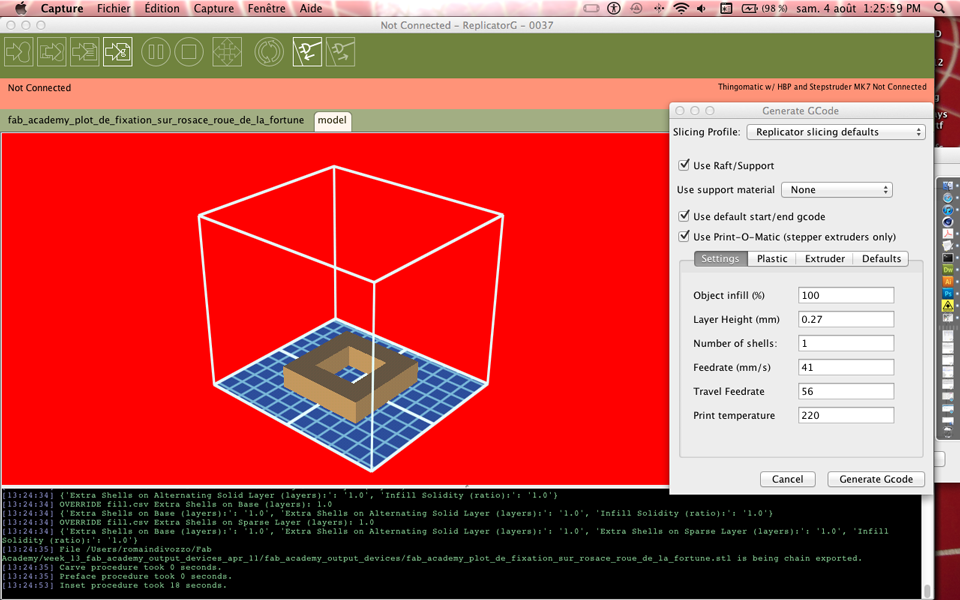Toggle Use default start/end gcode checkbox
Viewport: 960px width, 600px height.
pyautogui.click(x=684, y=216)
